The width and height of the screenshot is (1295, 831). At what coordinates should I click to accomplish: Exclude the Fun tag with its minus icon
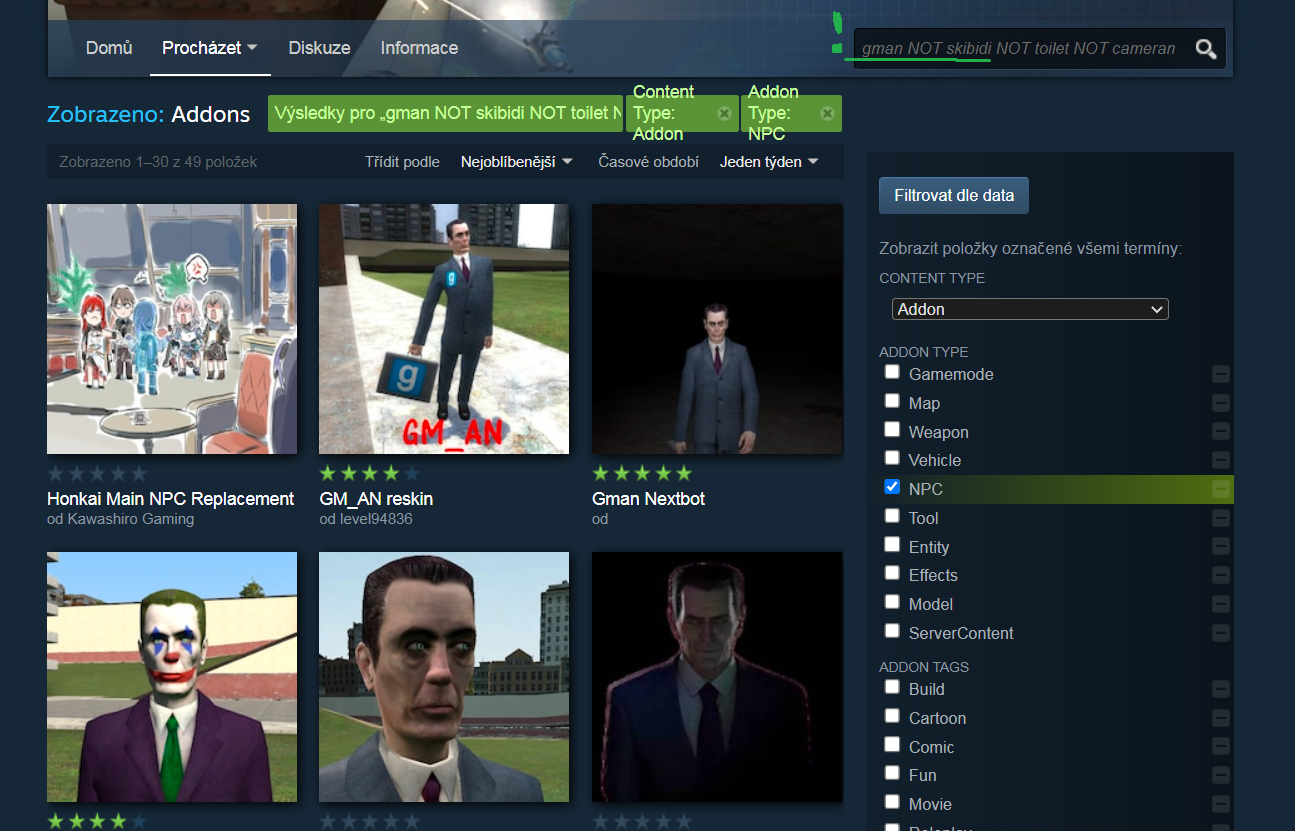tap(1221, 775)
